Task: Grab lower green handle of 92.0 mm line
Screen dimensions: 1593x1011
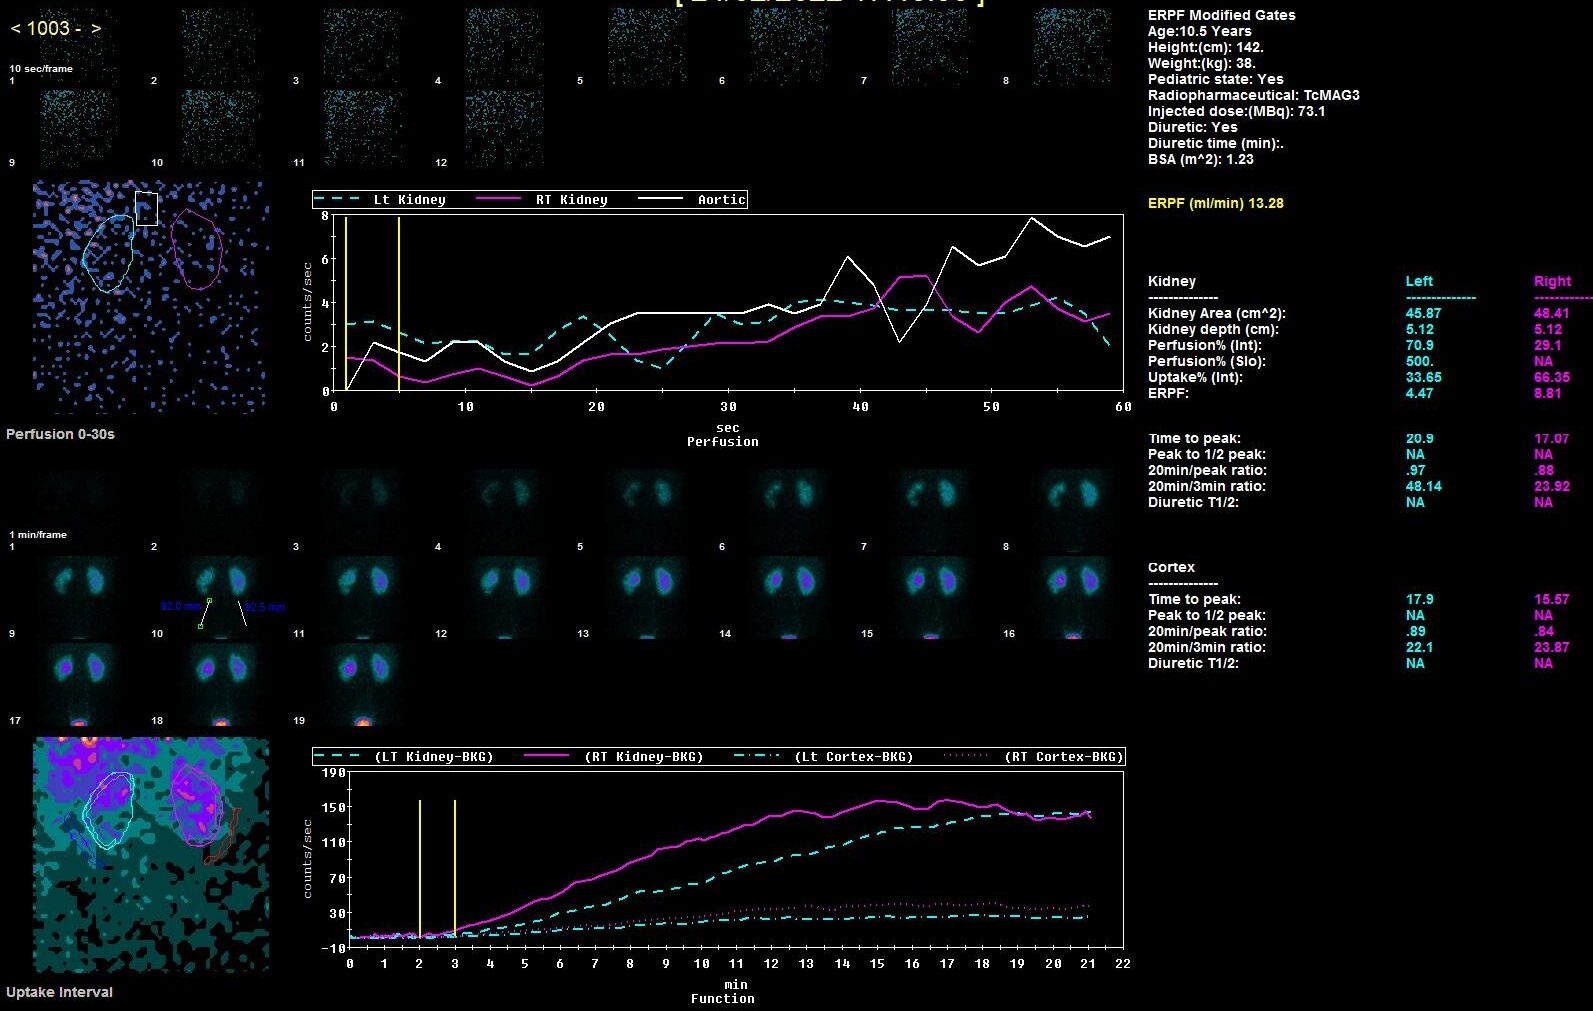Action: coord(201,626)
